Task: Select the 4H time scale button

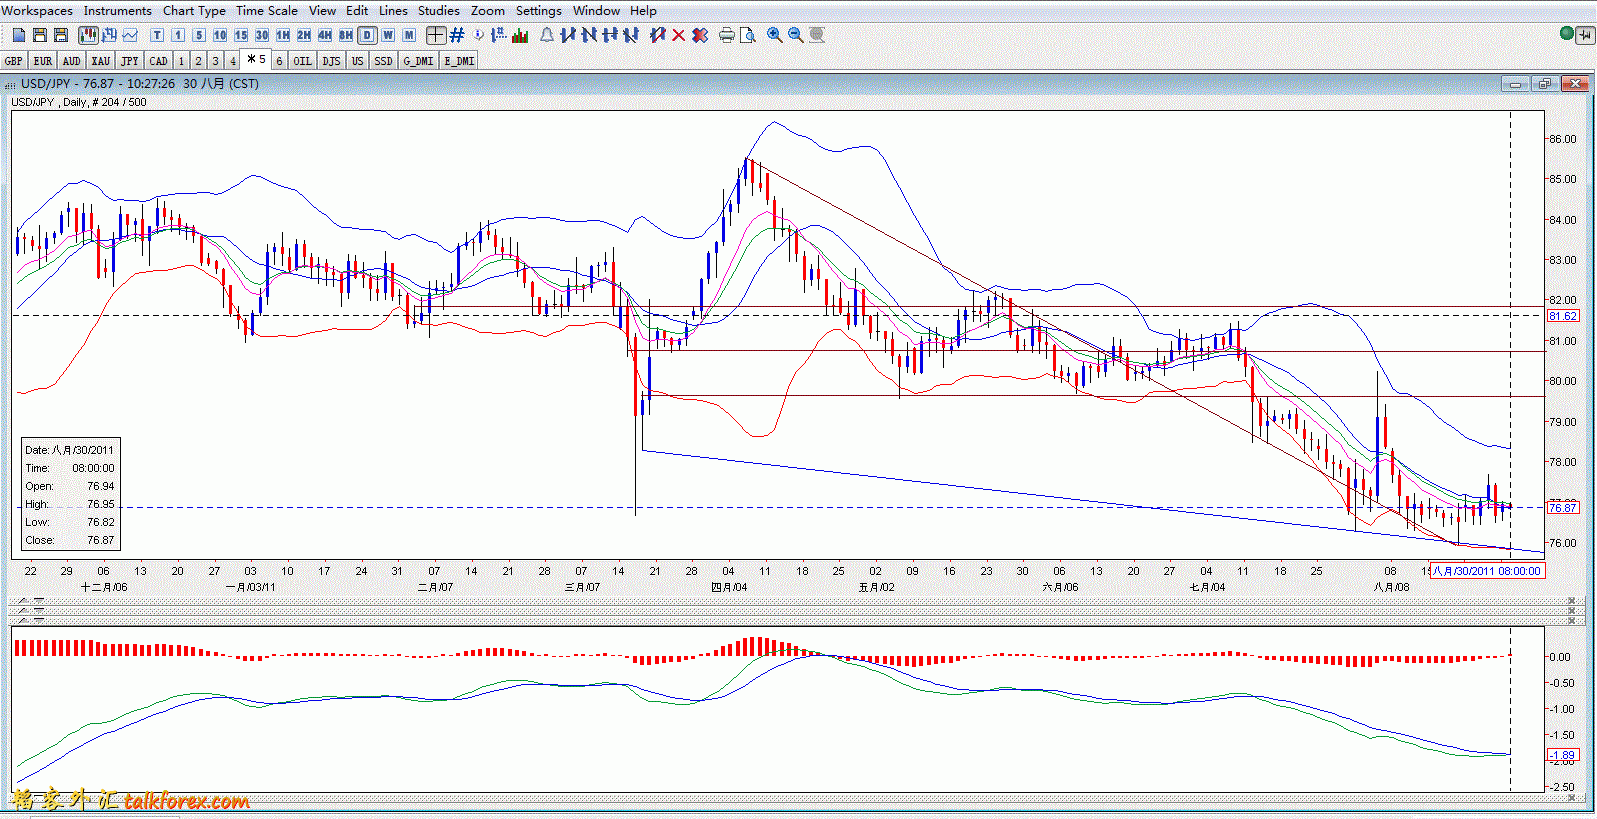Action: [x=325, y=35]
